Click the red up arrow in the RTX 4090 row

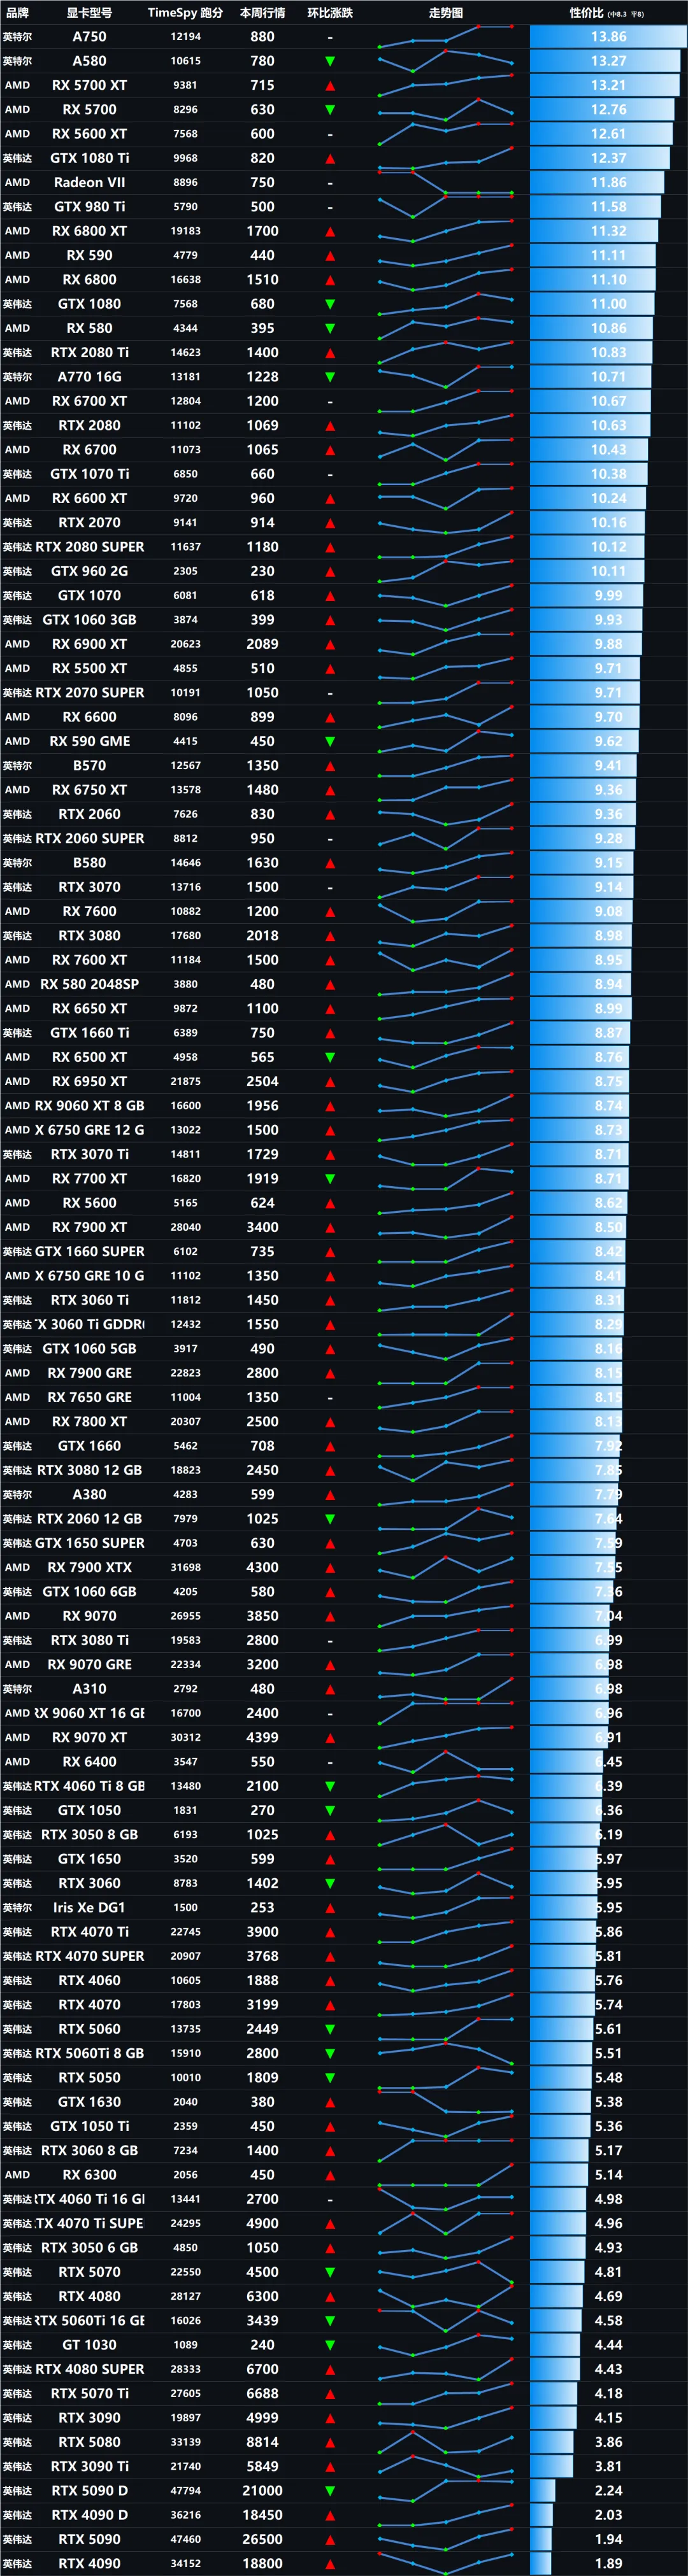(x=330, y=2564)
